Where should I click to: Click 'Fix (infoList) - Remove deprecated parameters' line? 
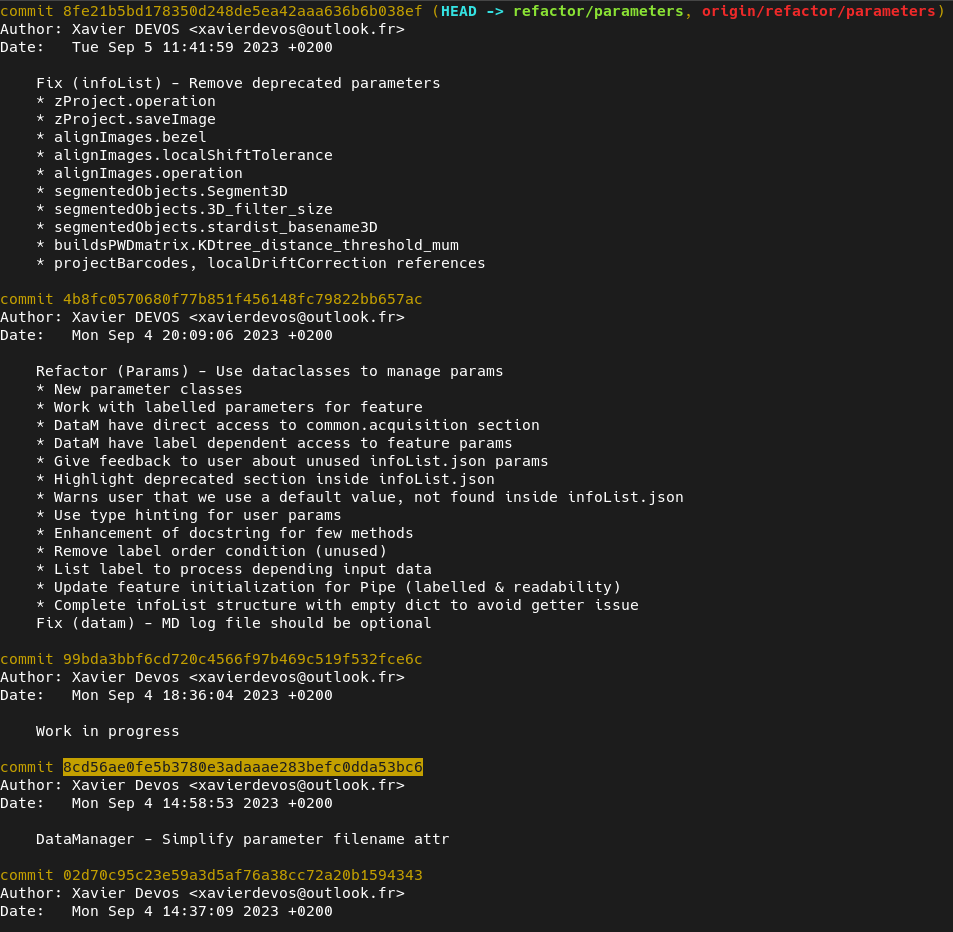coord(238,83)
